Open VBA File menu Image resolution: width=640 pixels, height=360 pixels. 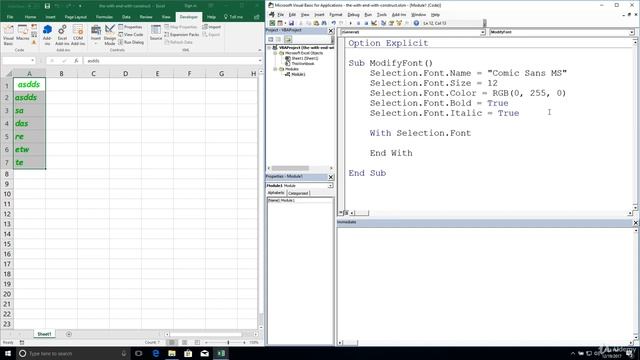[280, 15]
